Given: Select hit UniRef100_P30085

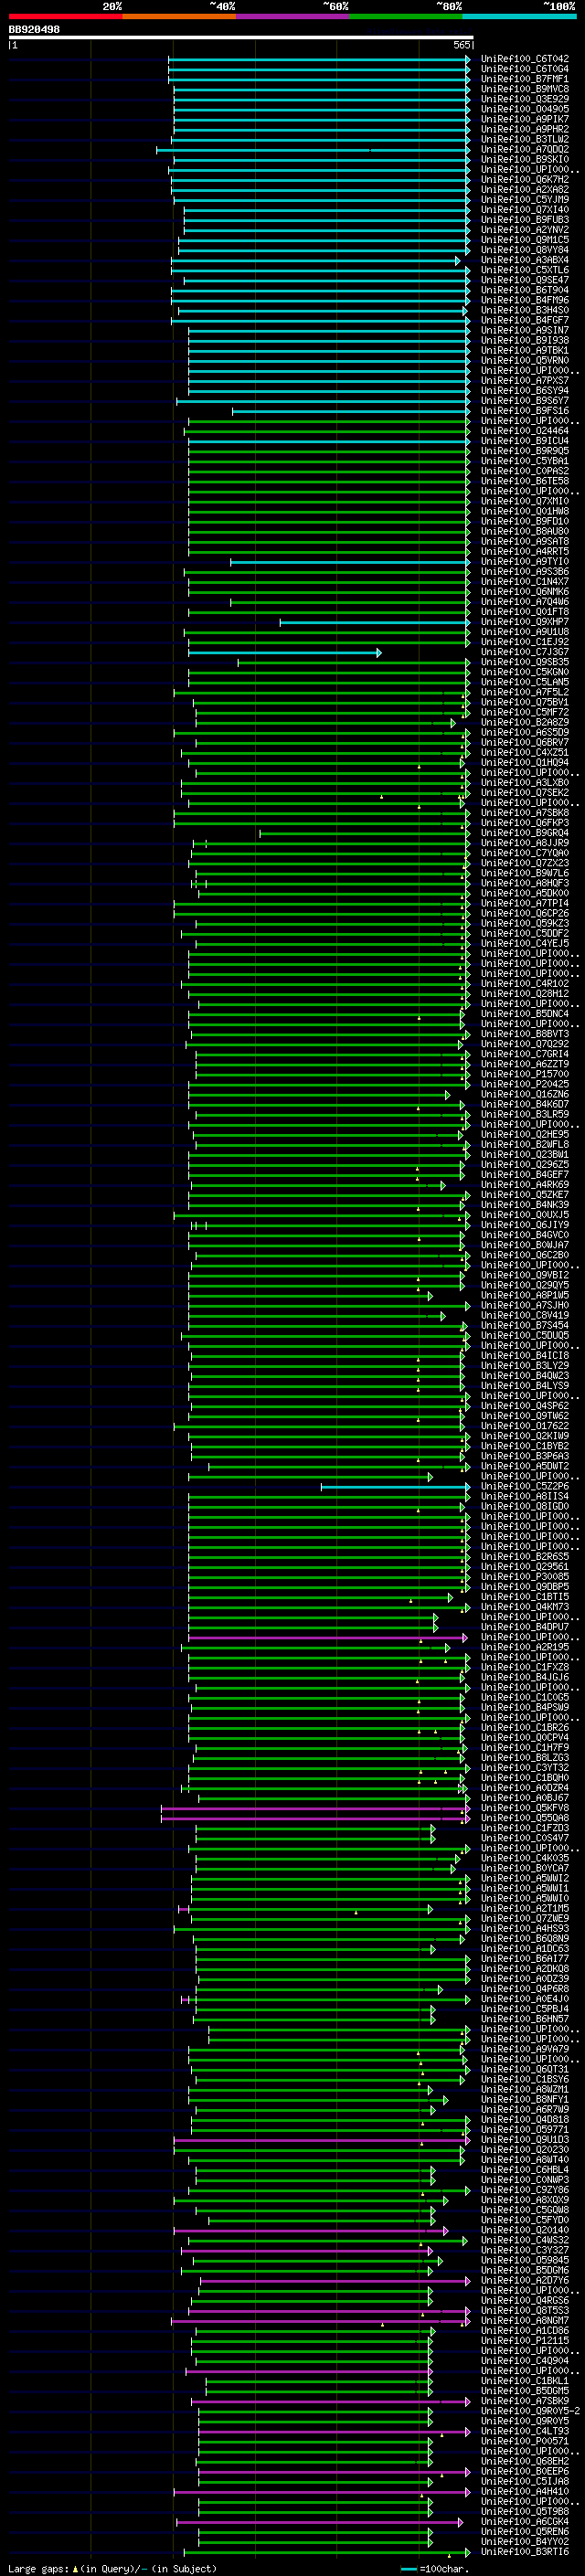Looking at the screenshot, I should (525, 1577).
